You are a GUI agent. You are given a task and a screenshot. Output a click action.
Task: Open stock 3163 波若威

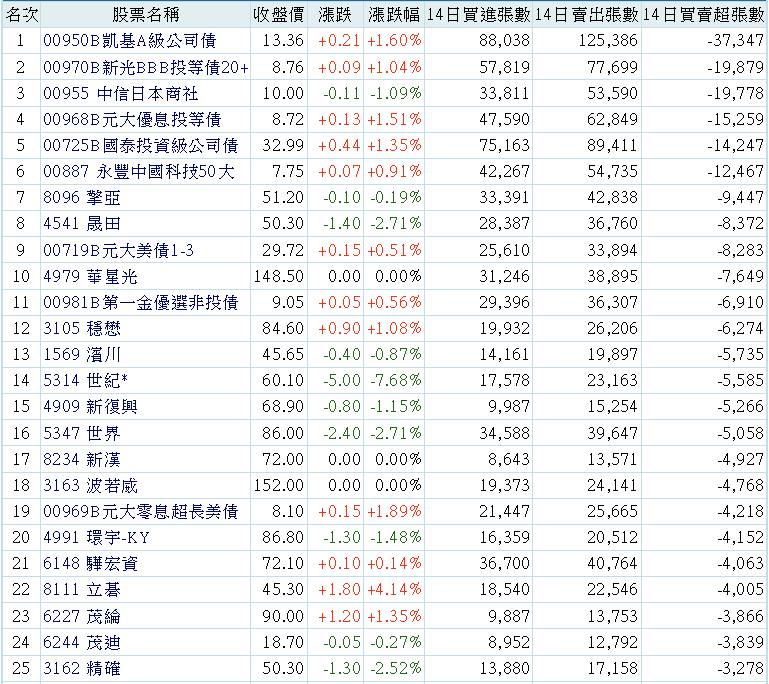90,485
